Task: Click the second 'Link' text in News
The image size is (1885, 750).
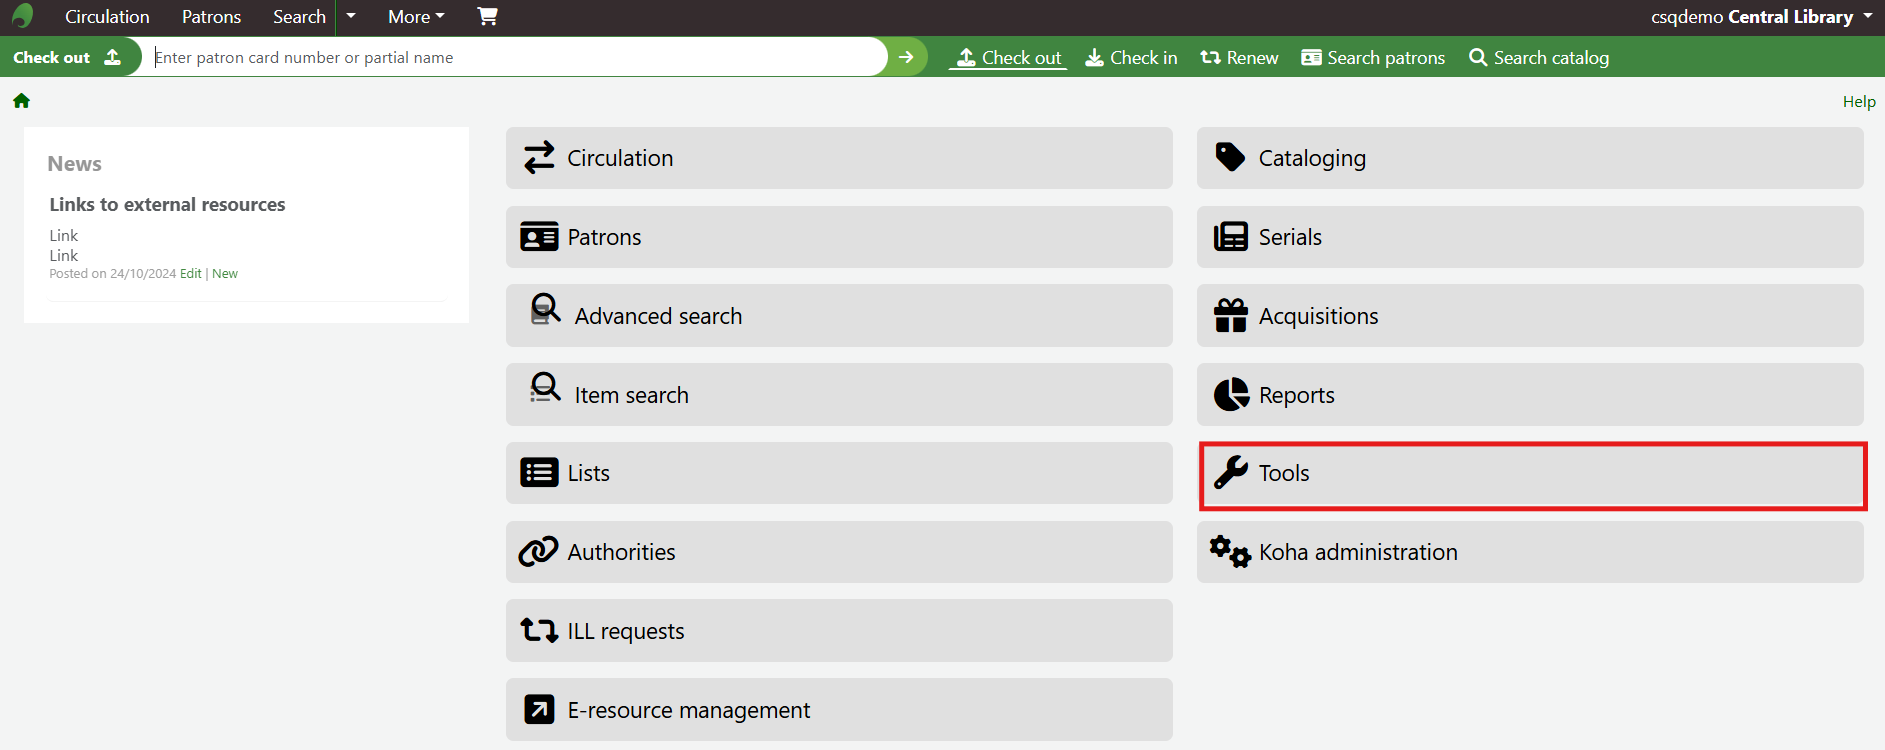Action: 64,255
